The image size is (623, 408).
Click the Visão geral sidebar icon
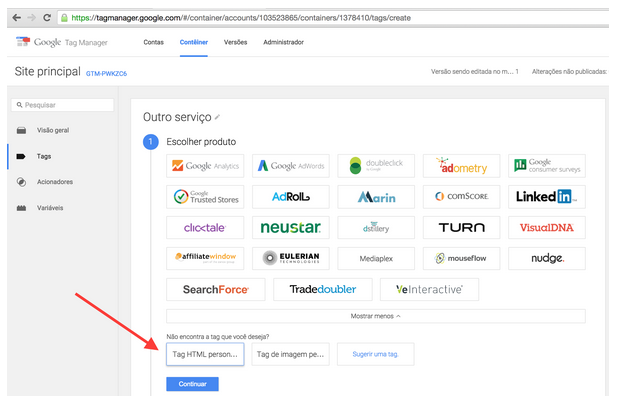(x=21, y=130)
